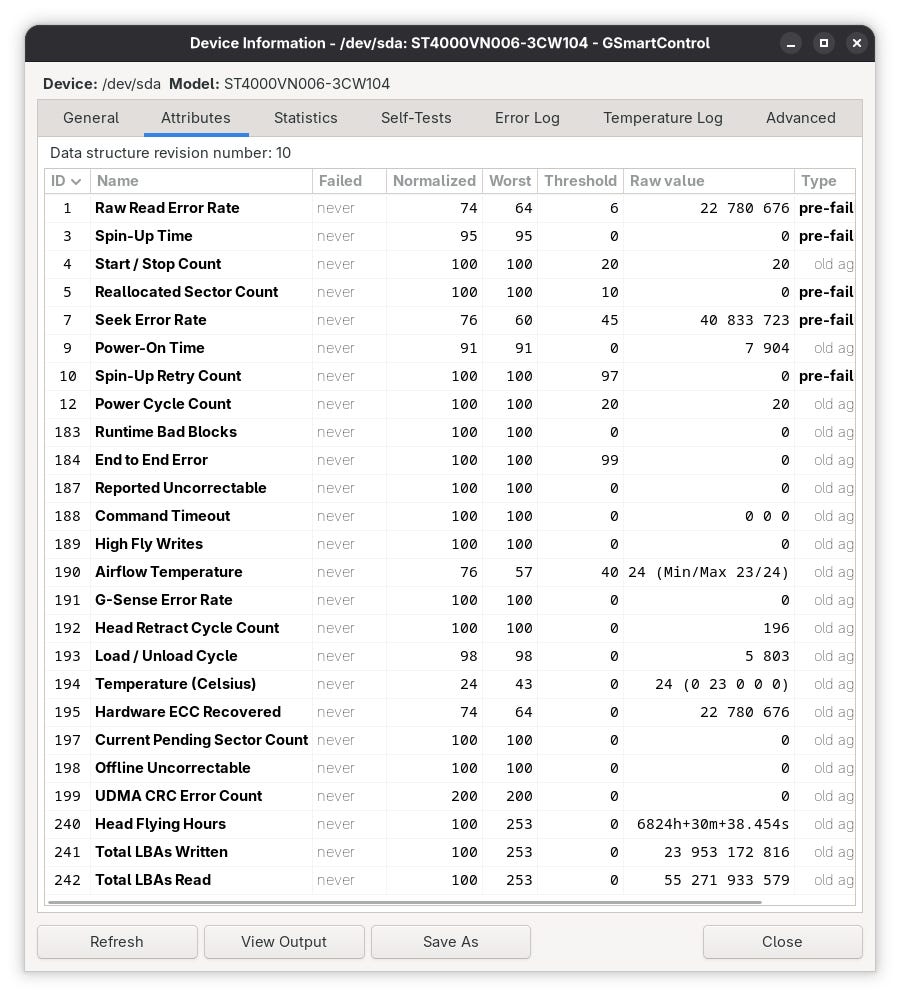Click the Save As button

click(x=450, y=942)
